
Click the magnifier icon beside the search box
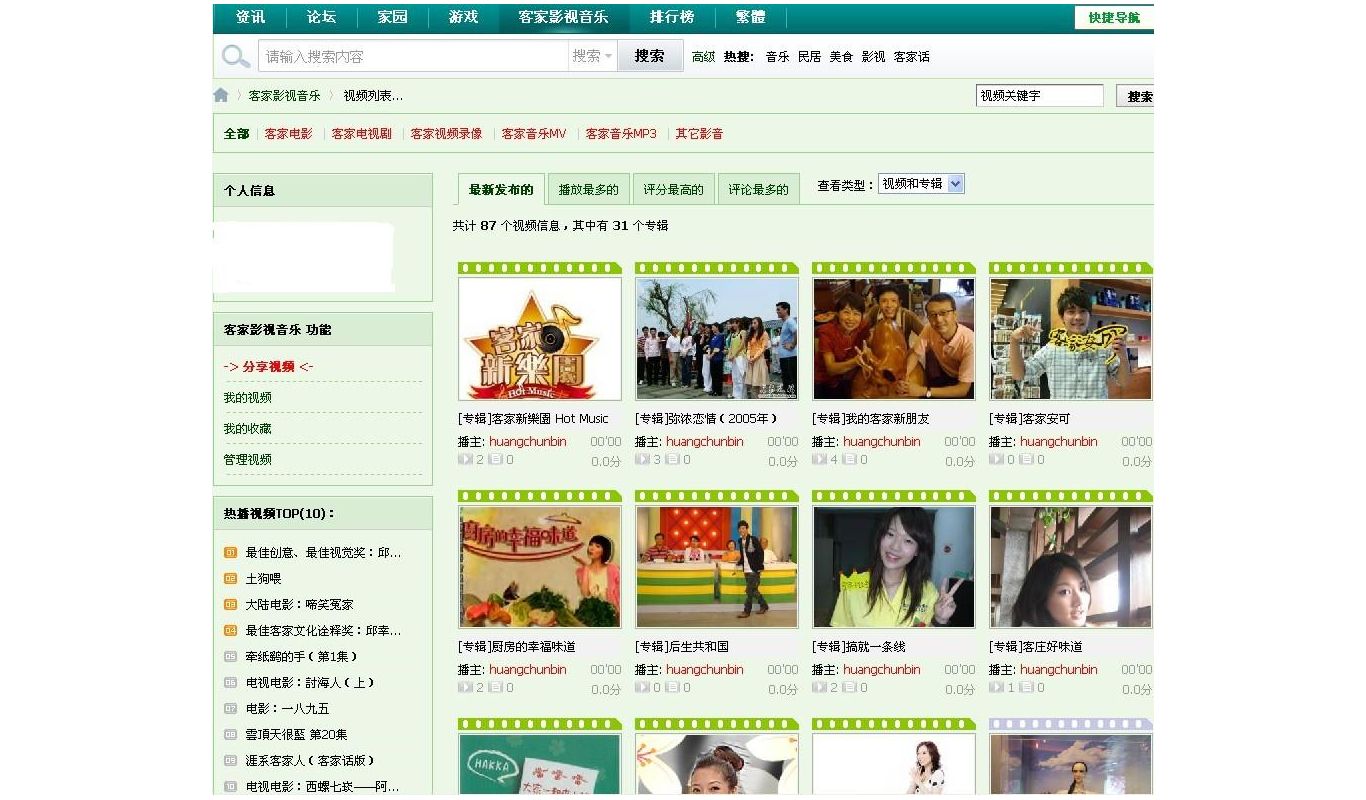tap(236, 56)
